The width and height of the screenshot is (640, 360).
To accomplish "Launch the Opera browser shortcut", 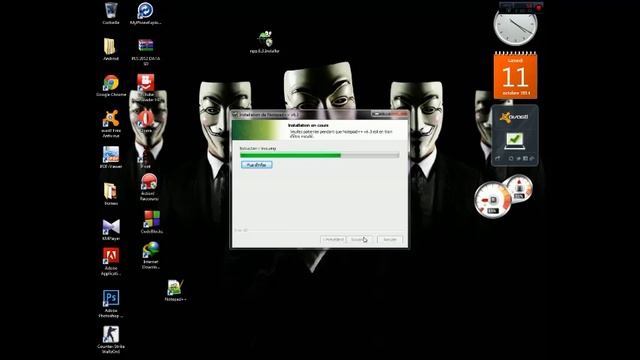I will [146, 121].
